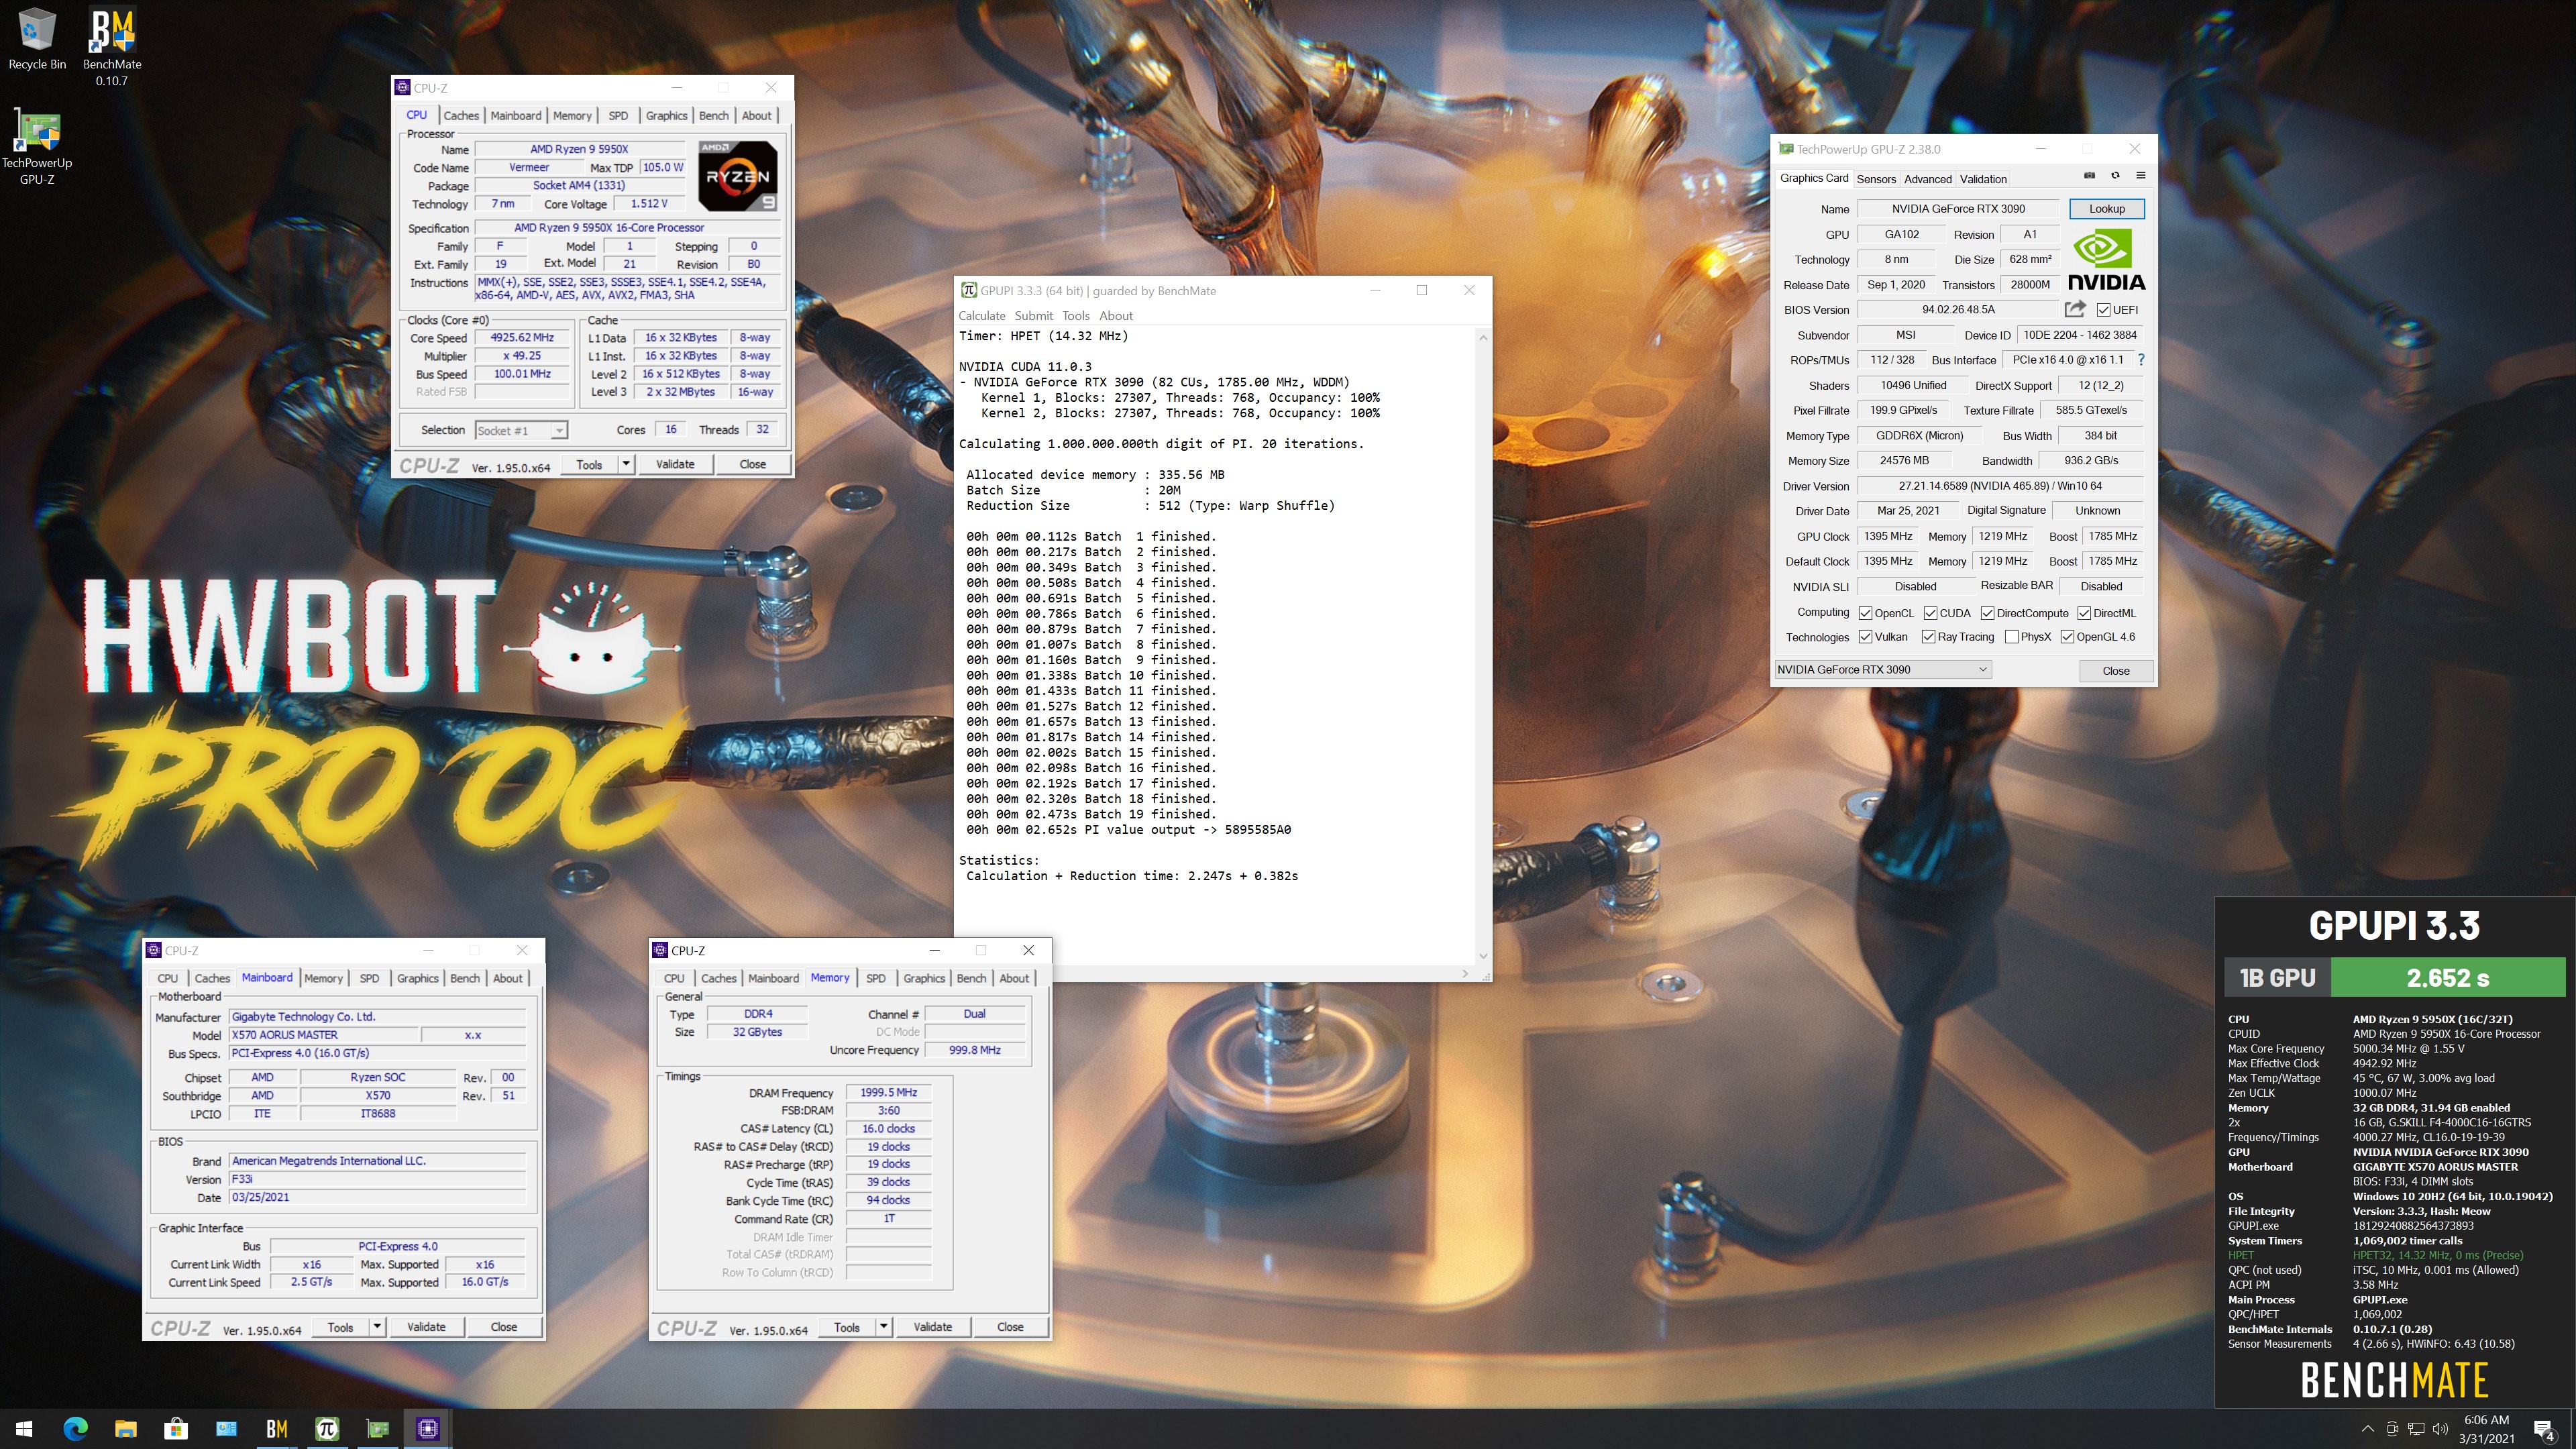Screen dimensions: 2576x1449
Task: Toggle the DirectML checkbox
Action: (2084, 613)
